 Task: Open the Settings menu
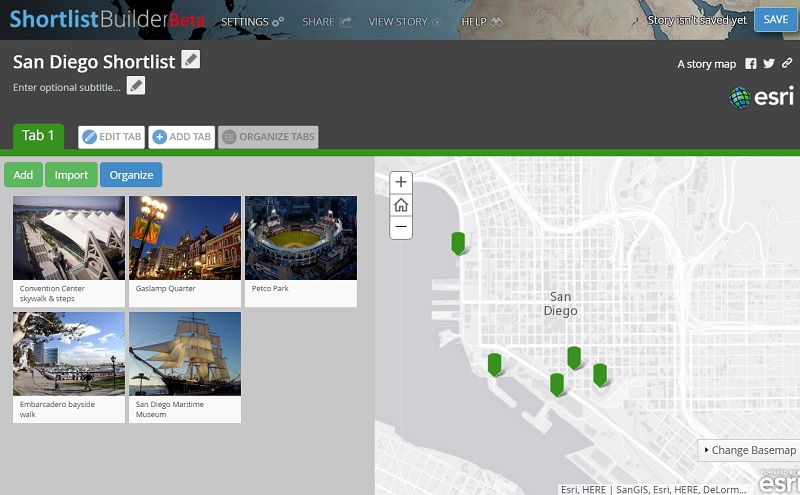pos(252,22)
